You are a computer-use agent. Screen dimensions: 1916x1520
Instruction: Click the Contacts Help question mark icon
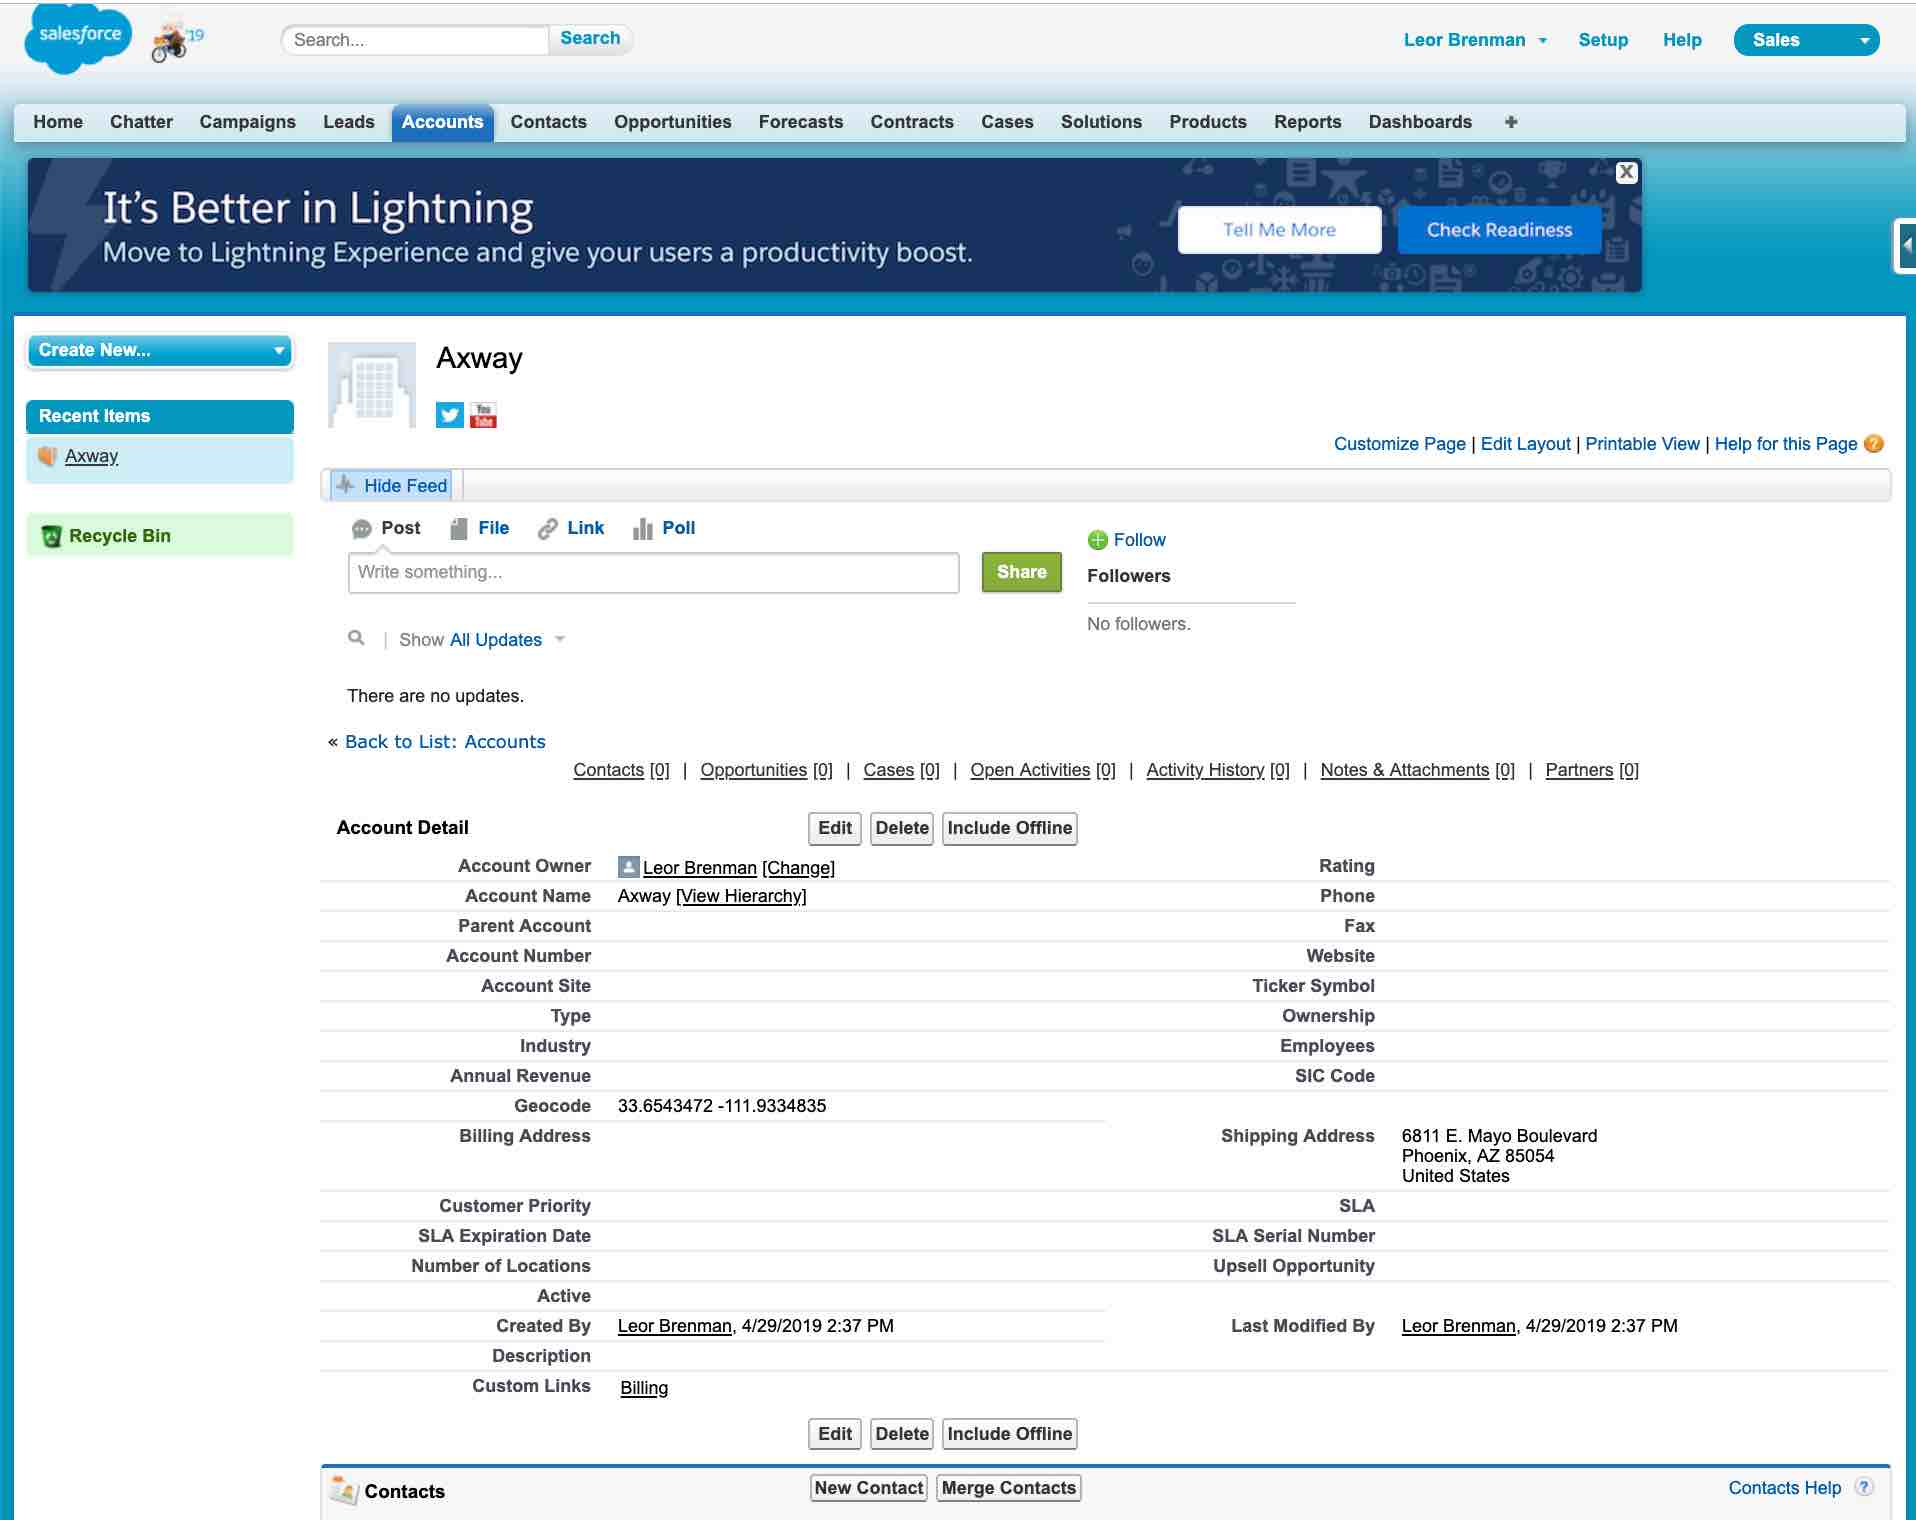(1863, 1487)
